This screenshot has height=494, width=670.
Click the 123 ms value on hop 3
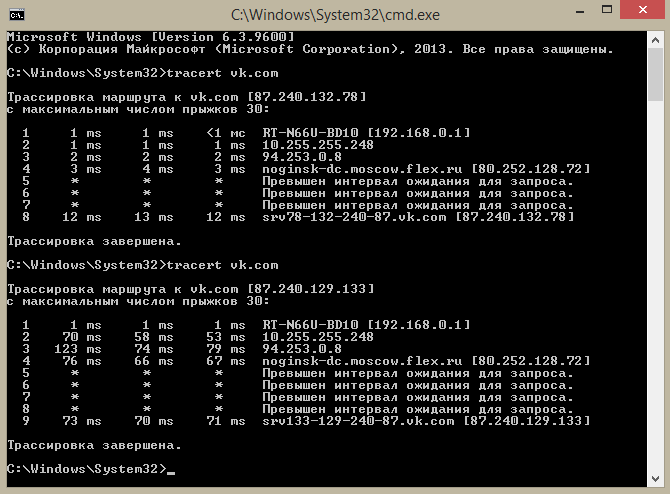78,349
